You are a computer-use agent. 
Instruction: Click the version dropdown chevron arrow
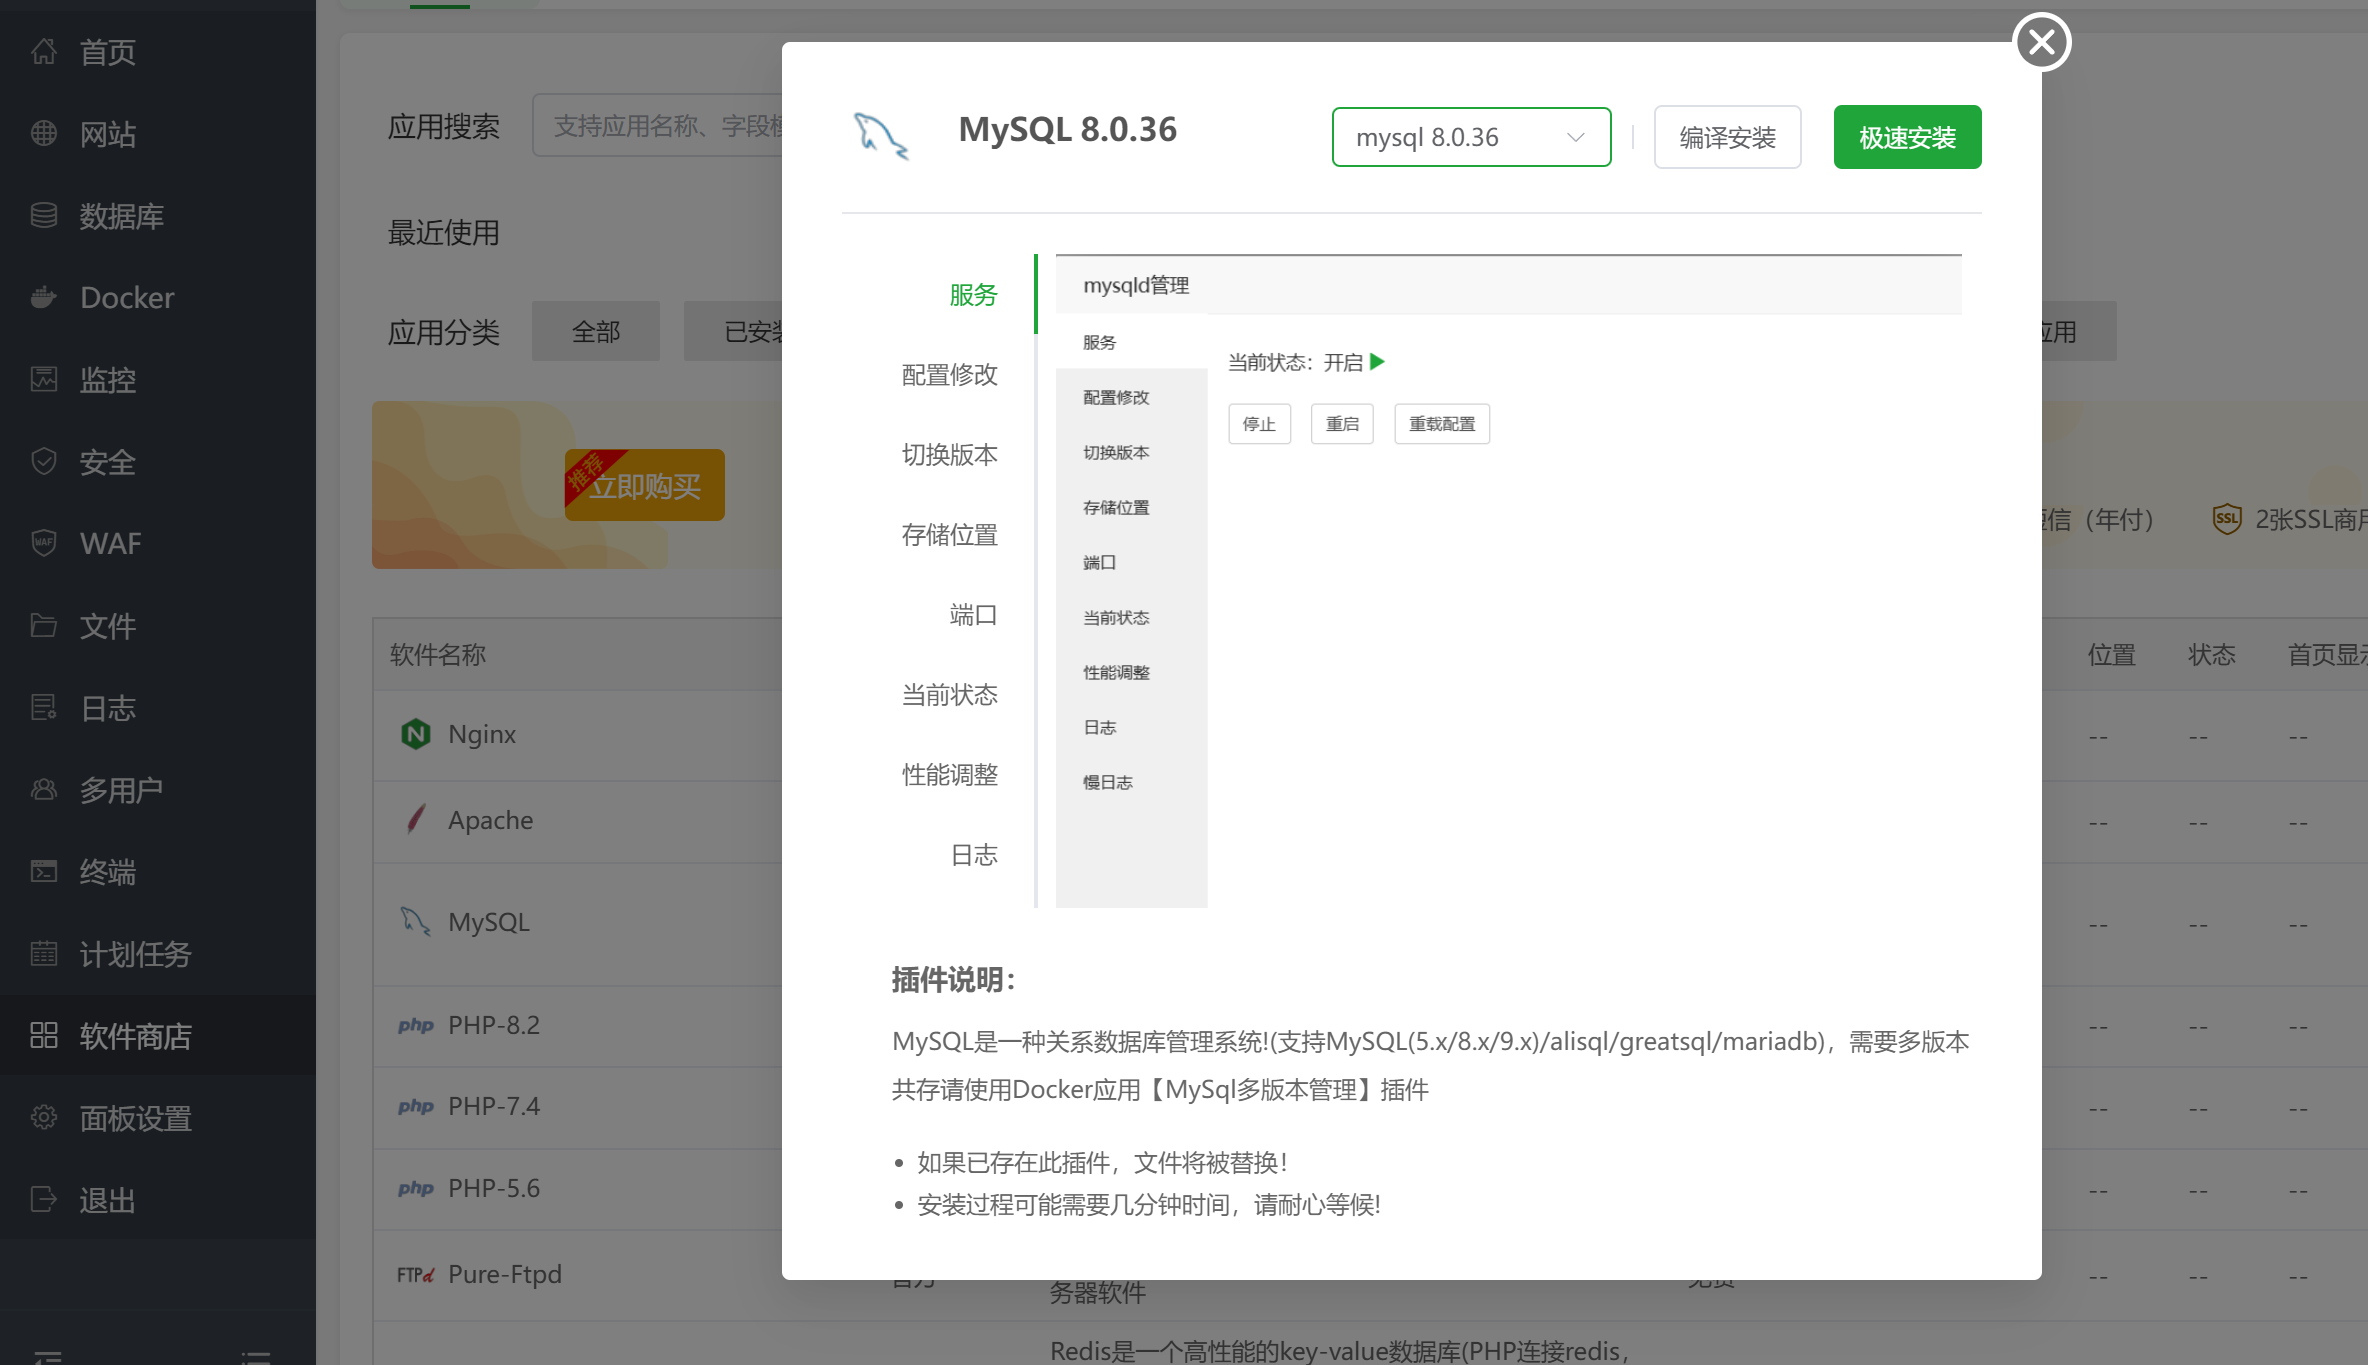[x=1576, y=137]
